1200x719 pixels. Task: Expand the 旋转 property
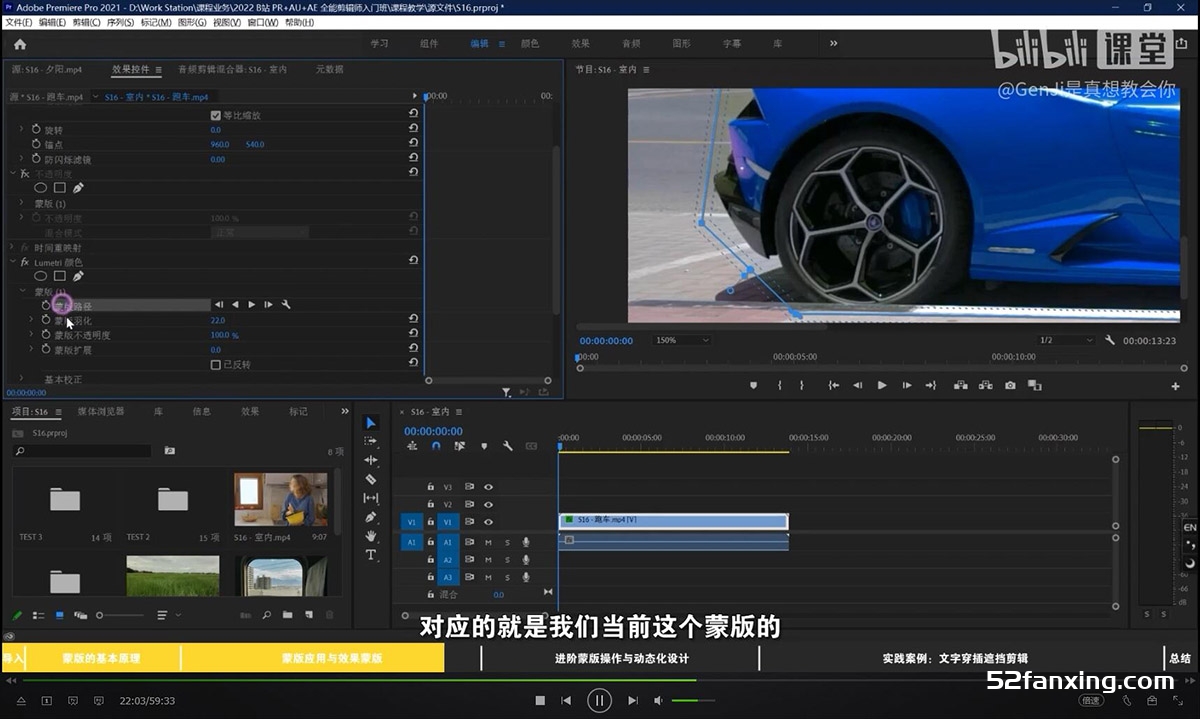(x=22, y=130)
